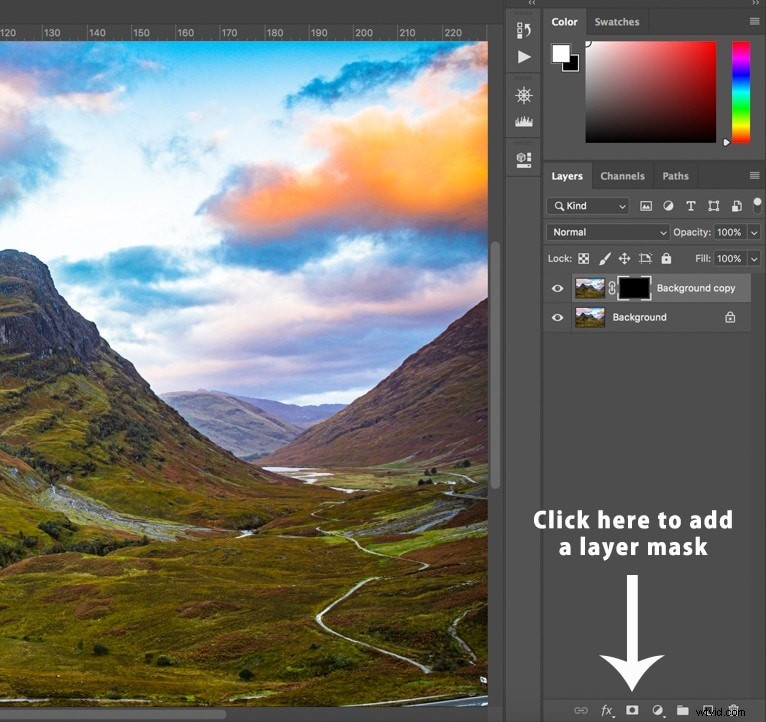
Task: Click the rainbow hue slider bar
Action: coord(741,92)
